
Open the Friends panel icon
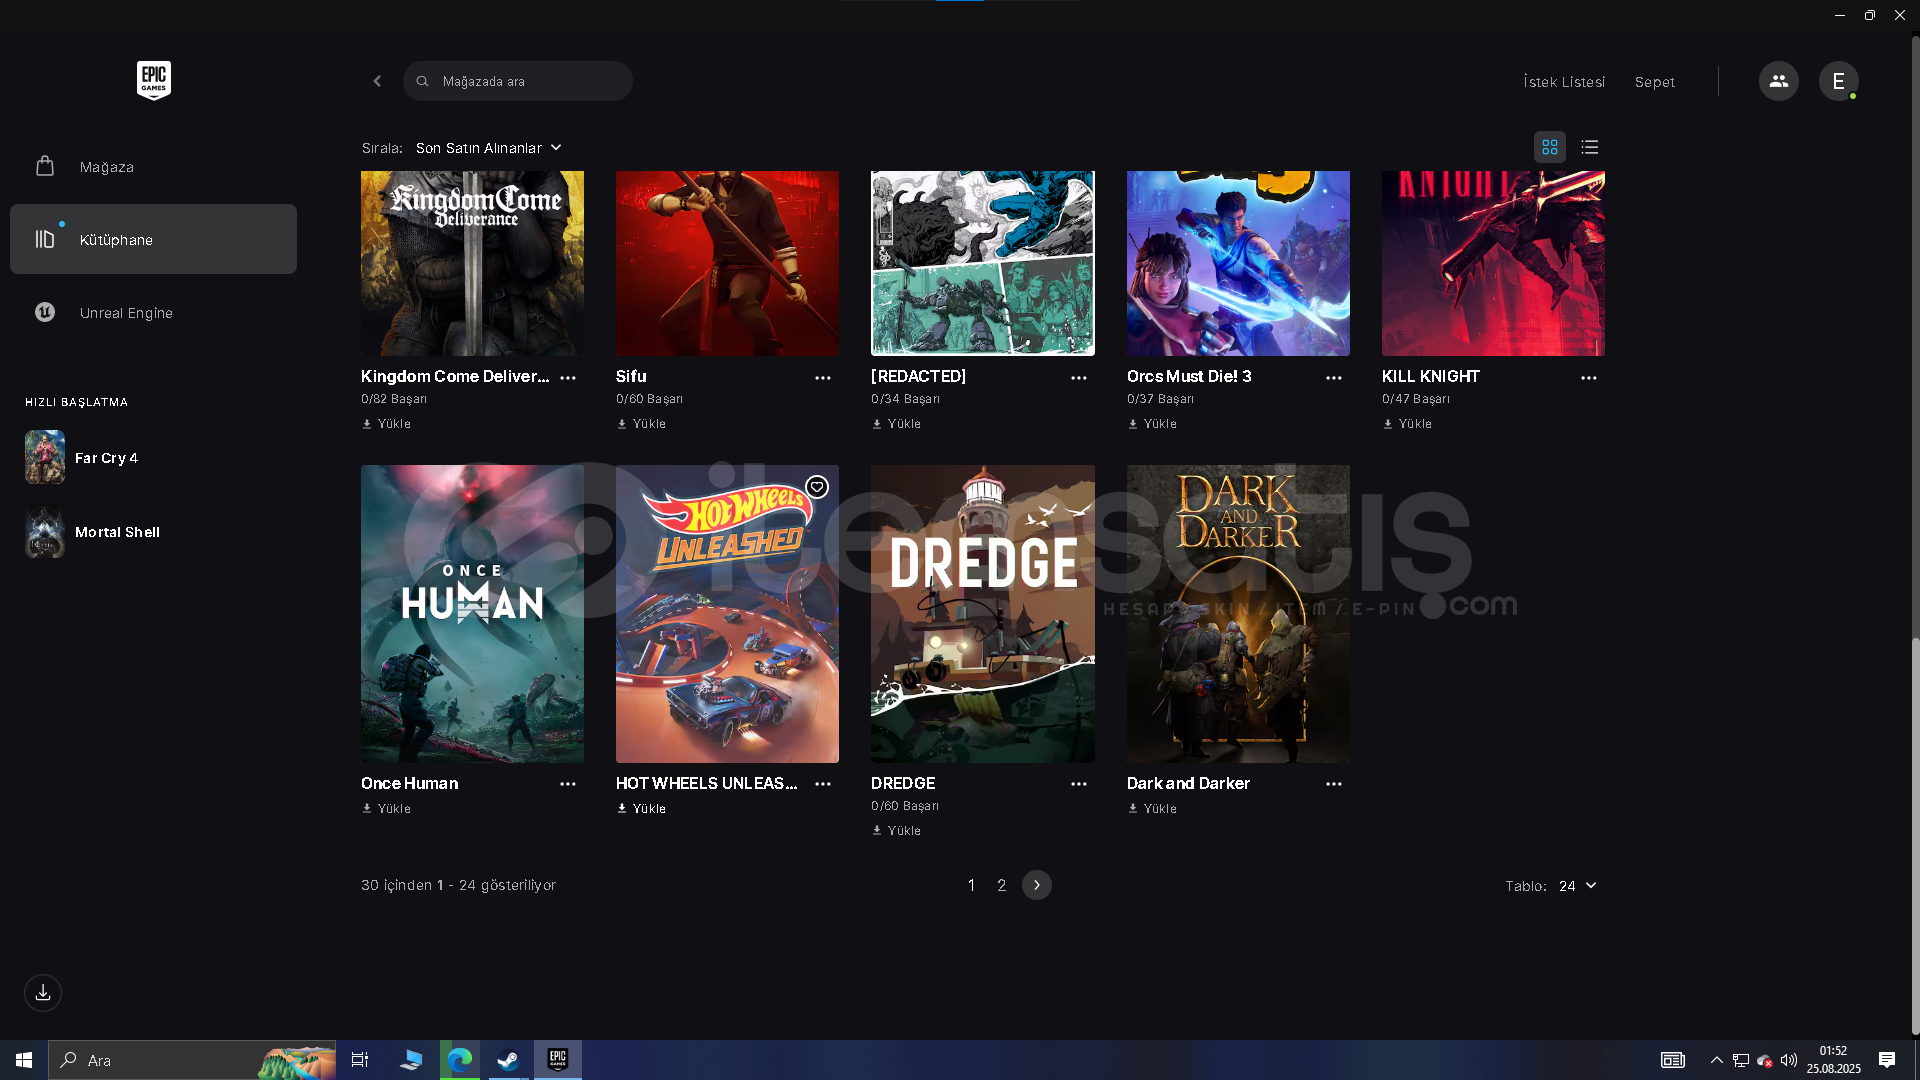tap(1778, 81)
